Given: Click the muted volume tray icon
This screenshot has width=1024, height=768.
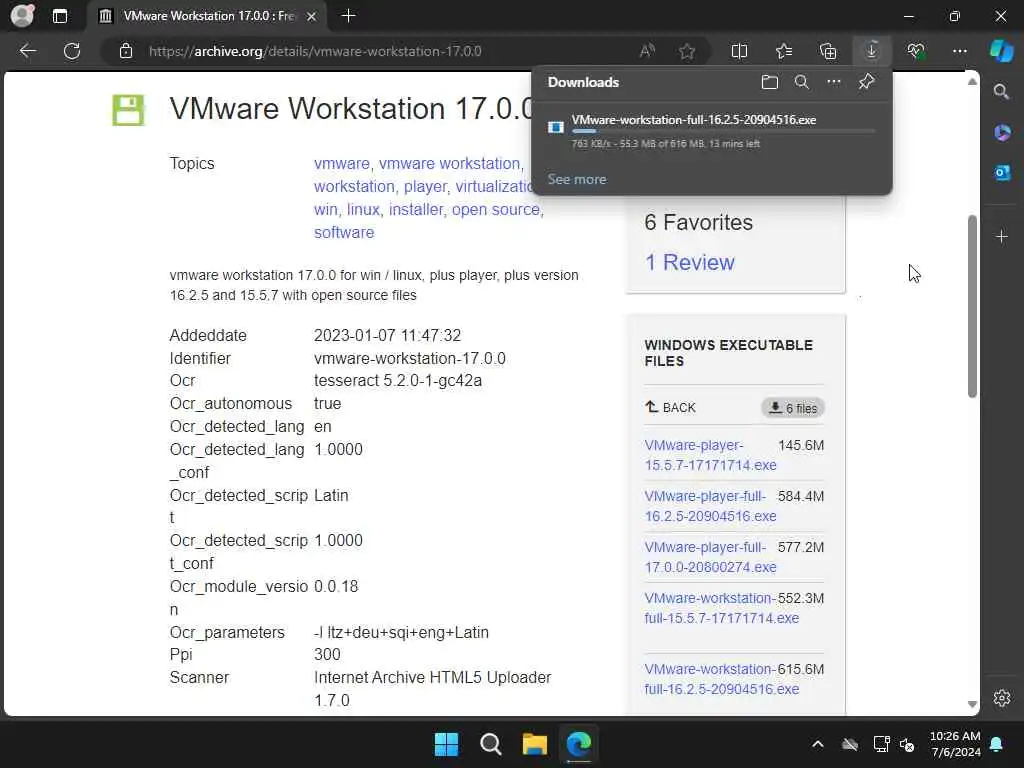Looking at the screenshot, I should [907, 744].
